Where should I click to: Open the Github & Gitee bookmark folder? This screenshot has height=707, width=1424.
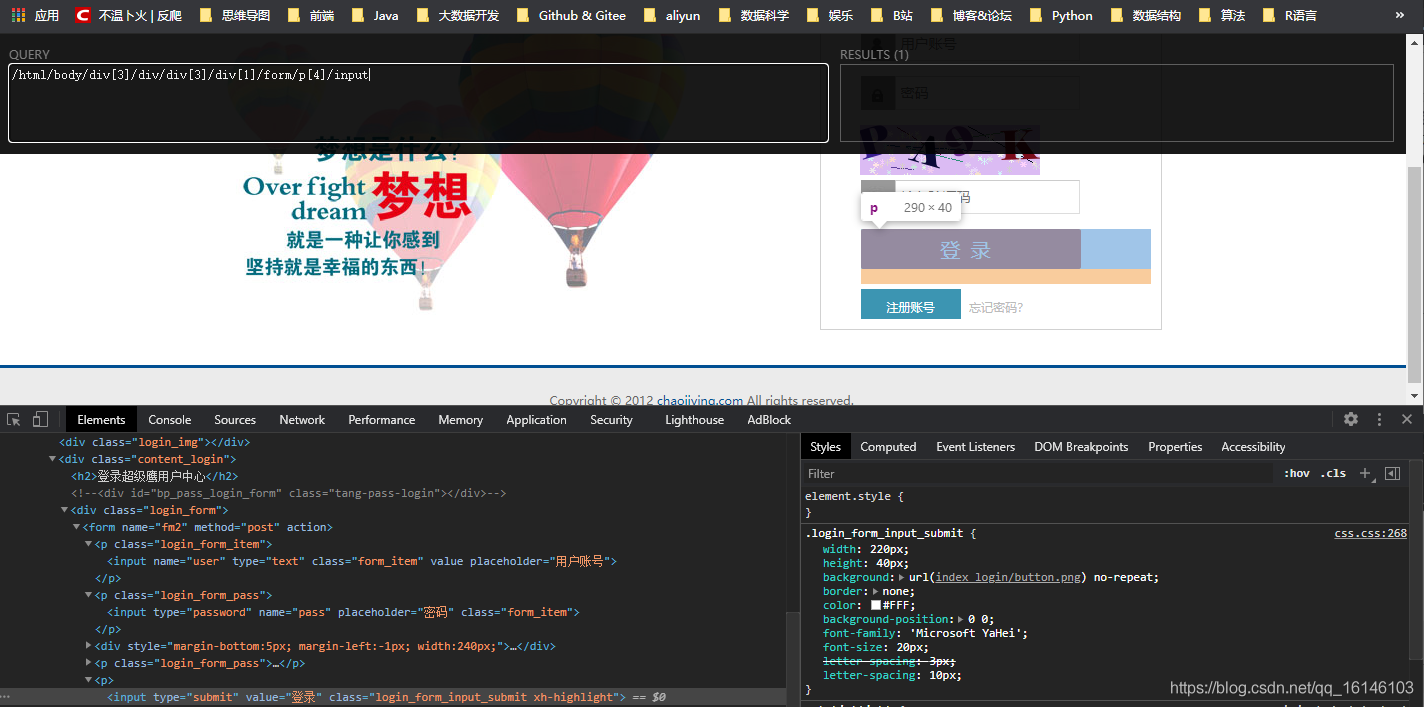coord(571,16)
